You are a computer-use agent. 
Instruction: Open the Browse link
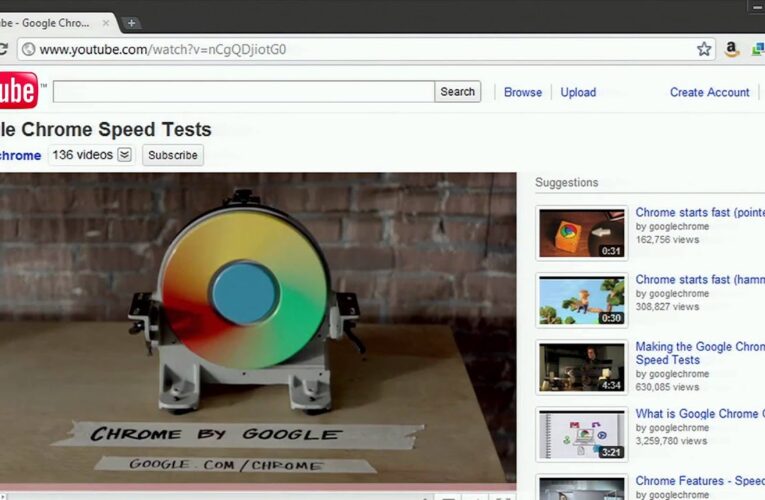coord(523,92)
